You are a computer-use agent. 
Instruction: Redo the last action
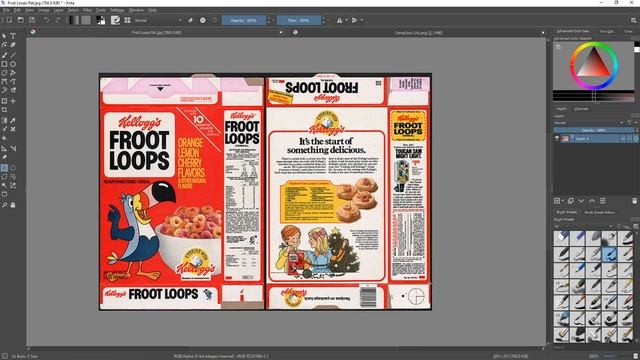click(58, 20)
